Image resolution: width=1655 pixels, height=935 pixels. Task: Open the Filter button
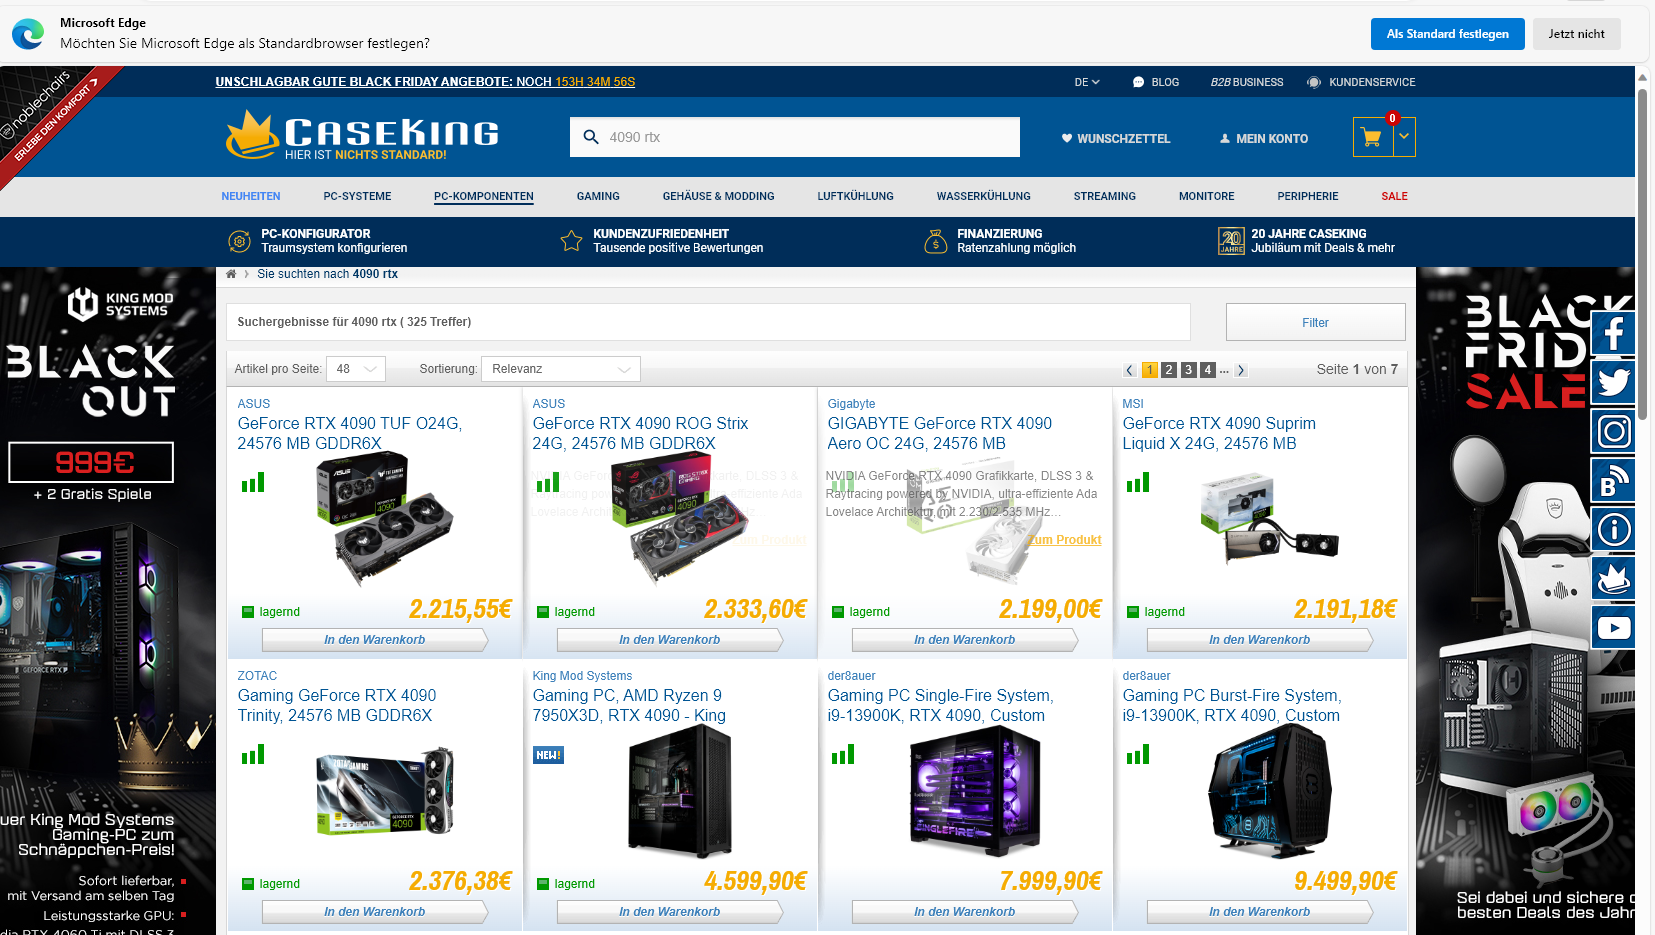pyautogui.click(x=1315, y=322)
